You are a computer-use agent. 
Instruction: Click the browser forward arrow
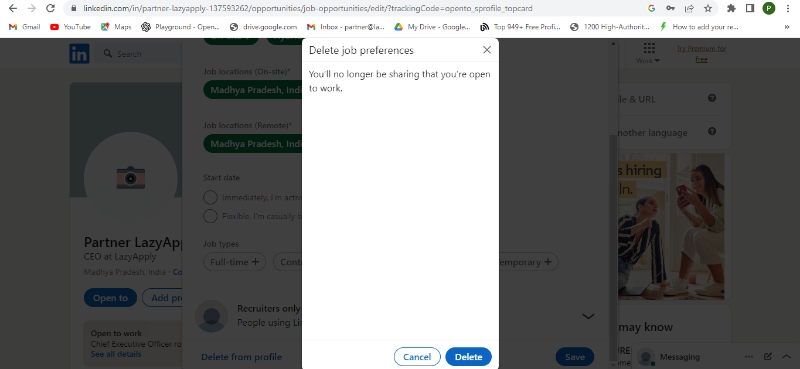(31, 8)
